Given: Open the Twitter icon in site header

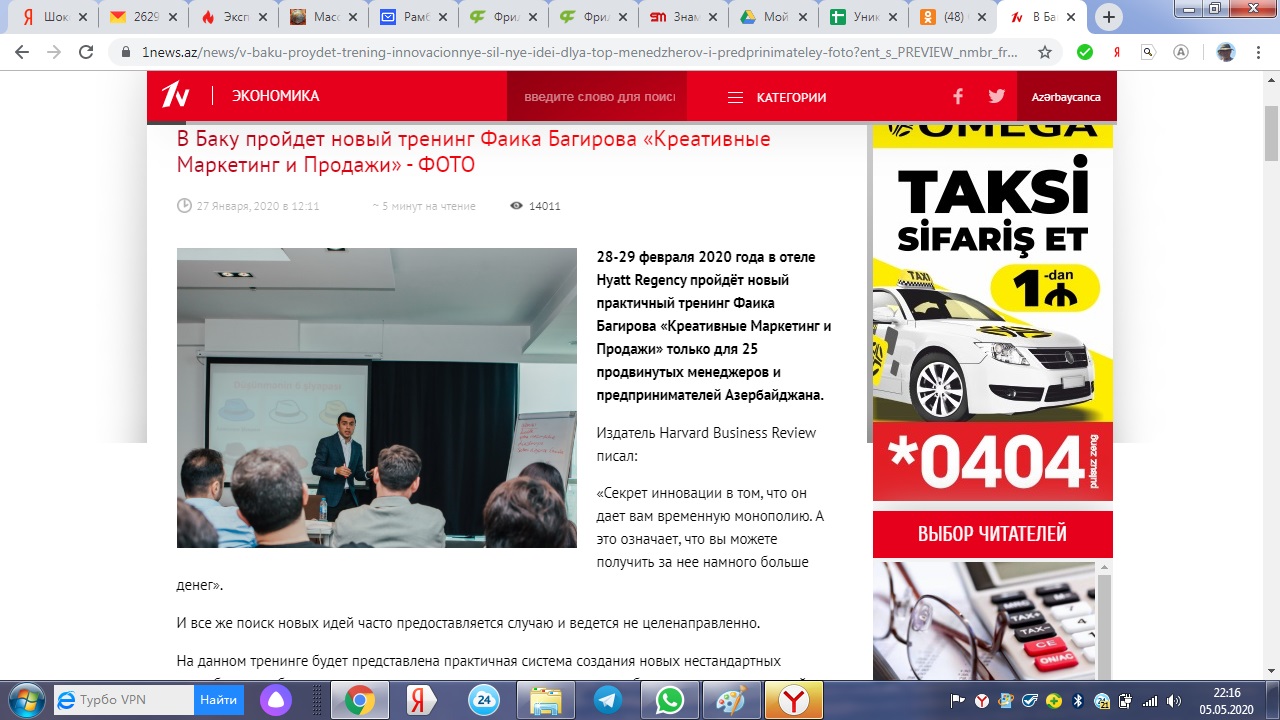Looking at the screenshot, I should [996, 96].
